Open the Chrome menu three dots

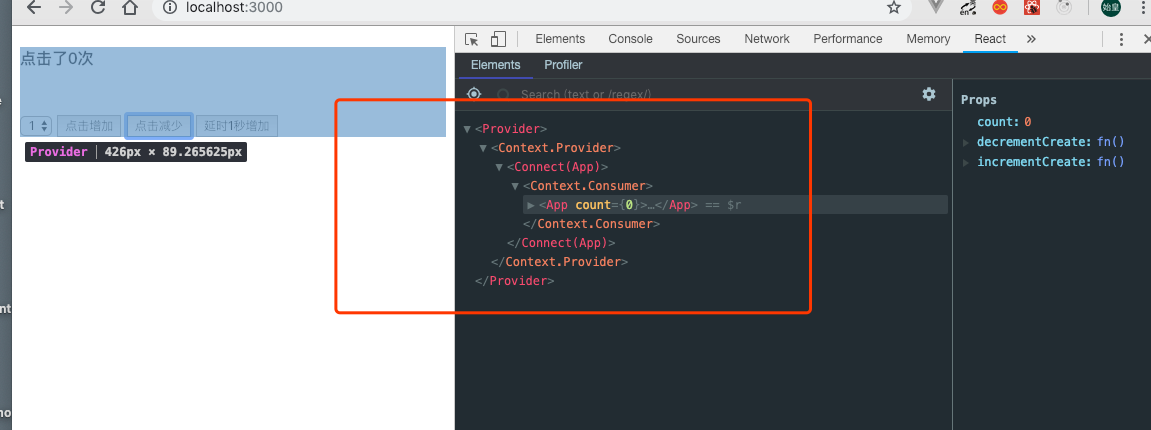click(x=1145, y=7)
